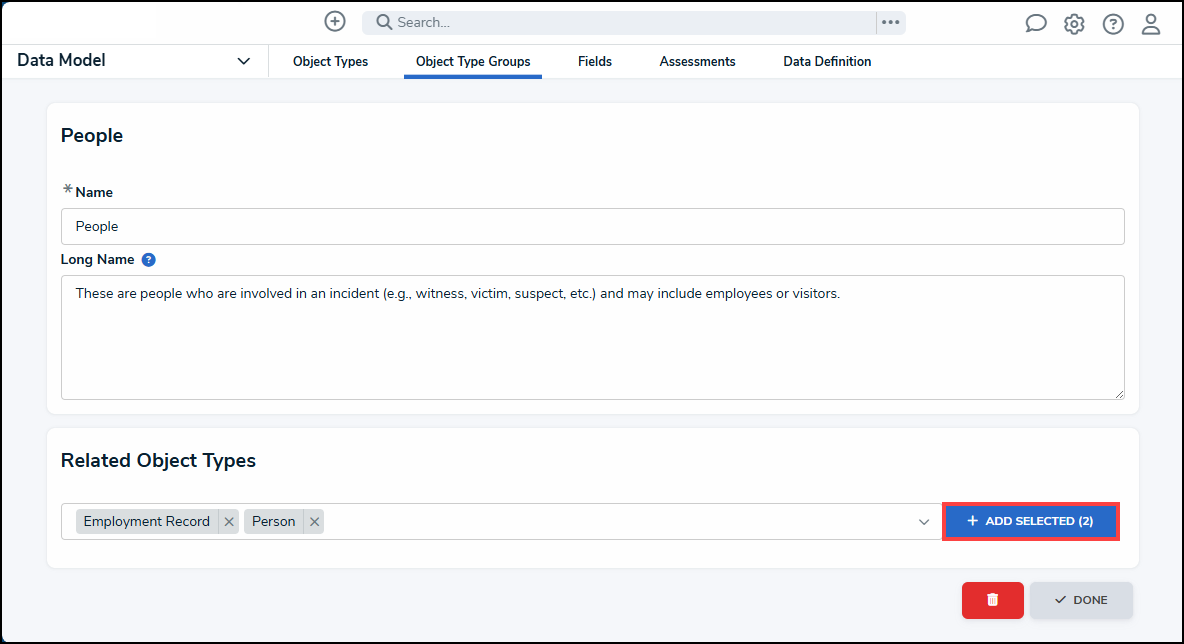
Task: Open the Assessments tab
Action: tap(697, 62)
